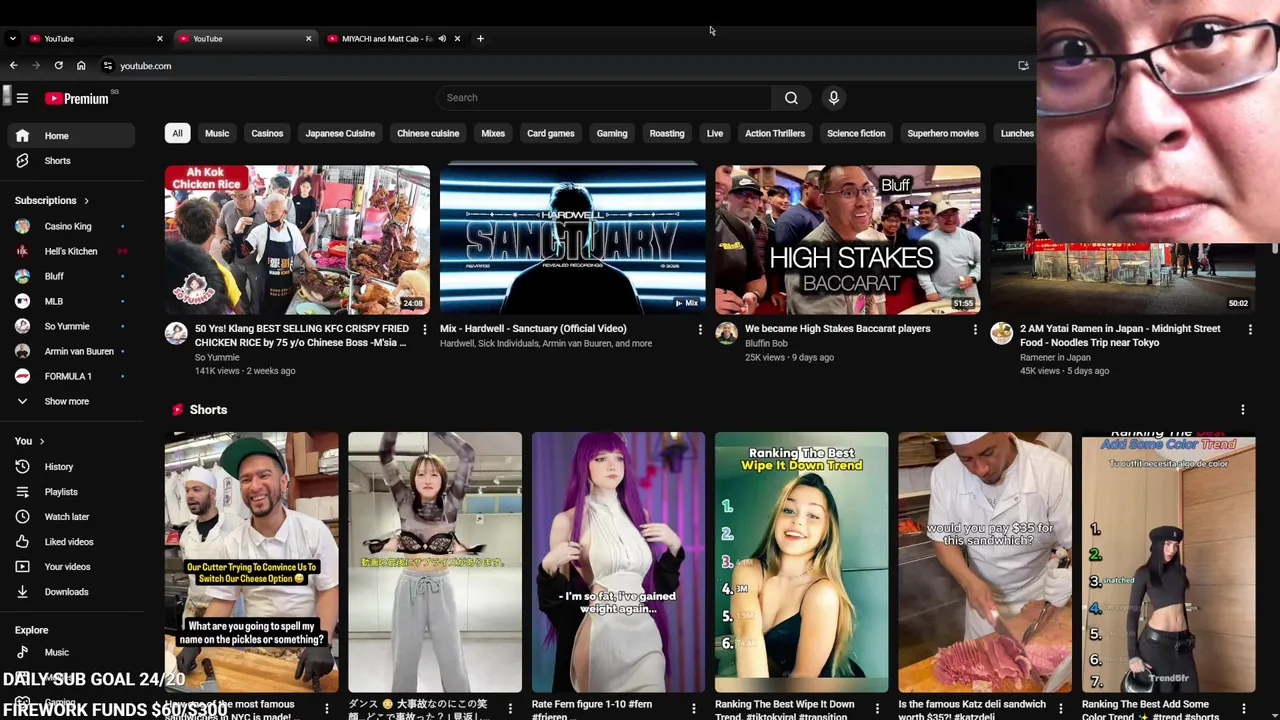Select the Live filter chip
The height and width of the screenshot is (720, 1280).
point(715,134)
